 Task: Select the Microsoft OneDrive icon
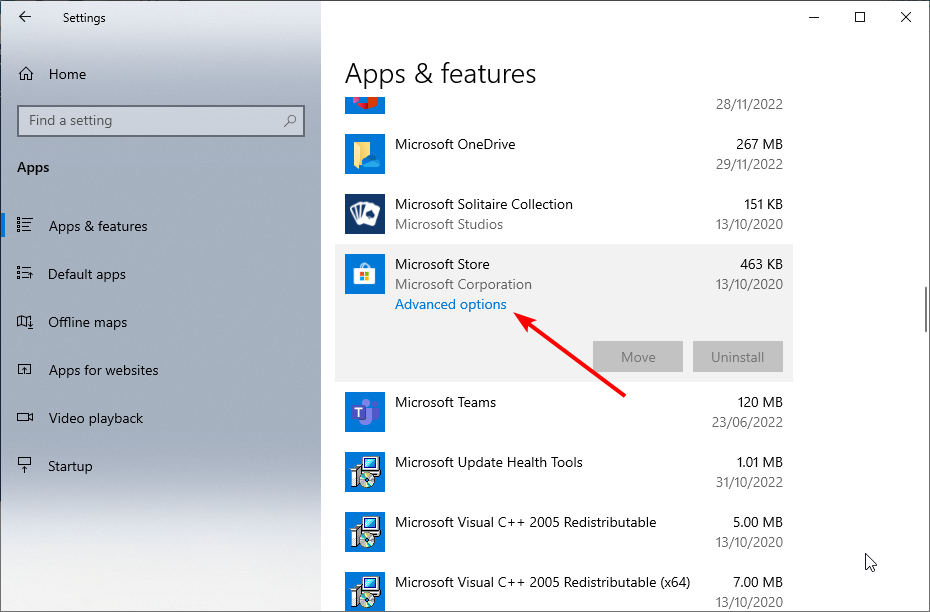pyautogui.click(x=365, y=154)
